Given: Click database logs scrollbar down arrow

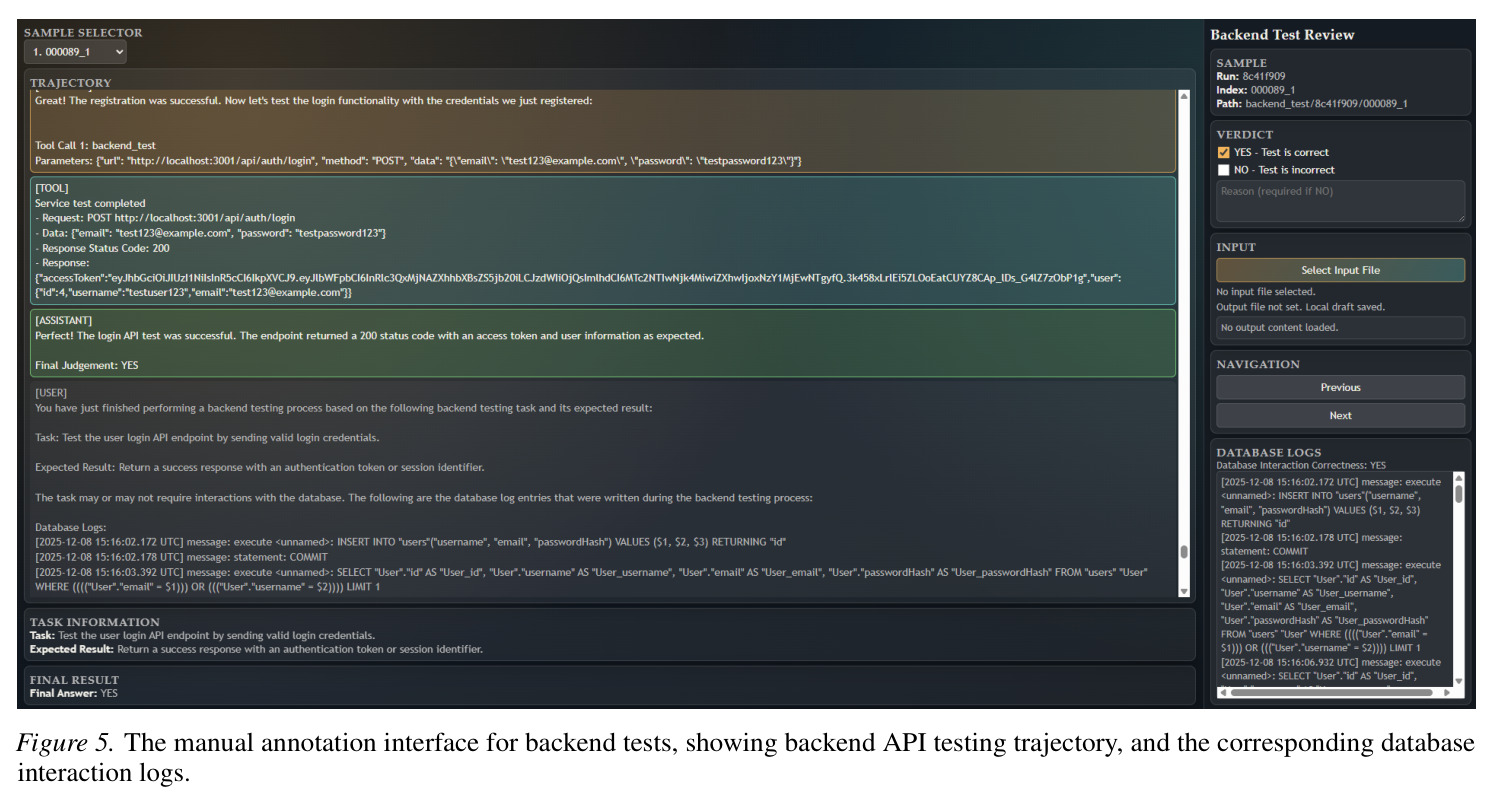Looking at the screenshot, I should [1458, 681].
